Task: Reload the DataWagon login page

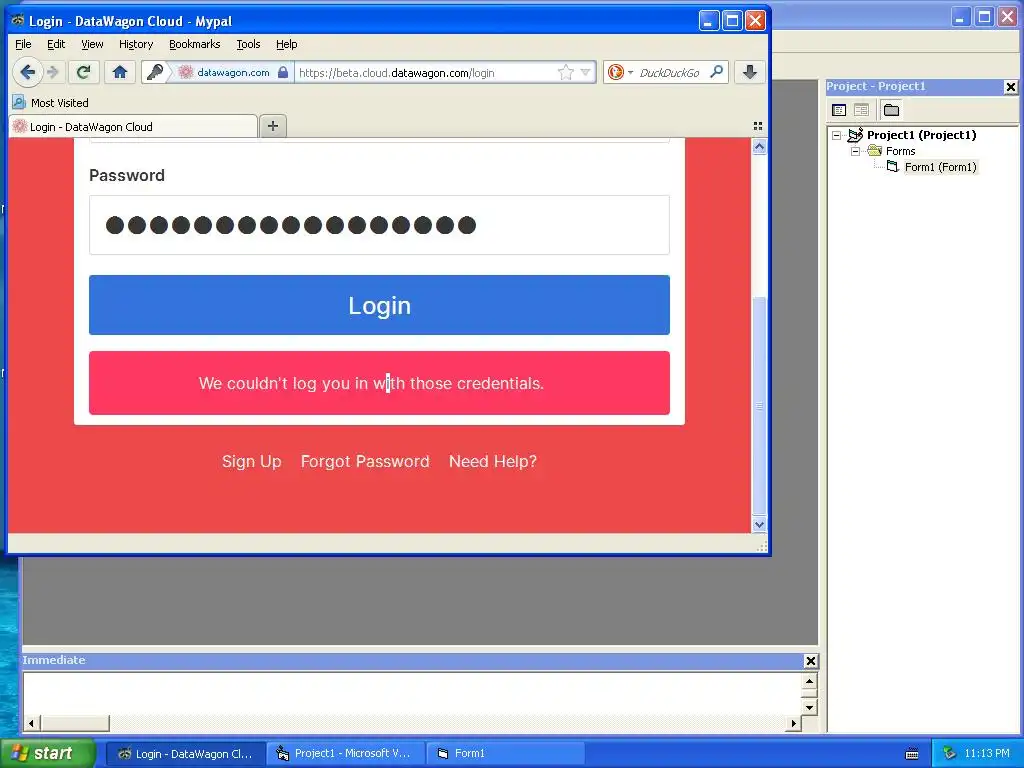Action: click(x=83, y=72)
